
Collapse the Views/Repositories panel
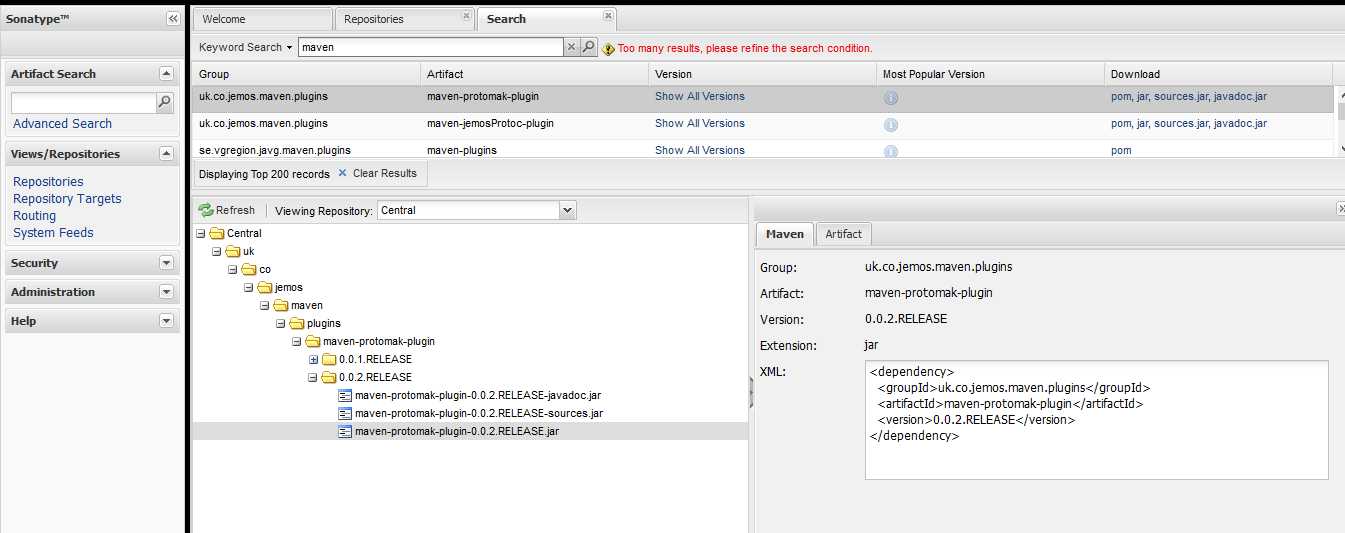coord(166,154)
